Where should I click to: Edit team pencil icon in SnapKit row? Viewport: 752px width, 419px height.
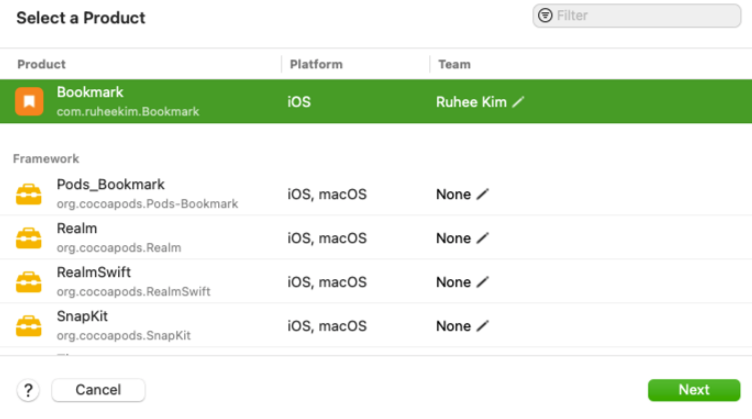(482, 326)
